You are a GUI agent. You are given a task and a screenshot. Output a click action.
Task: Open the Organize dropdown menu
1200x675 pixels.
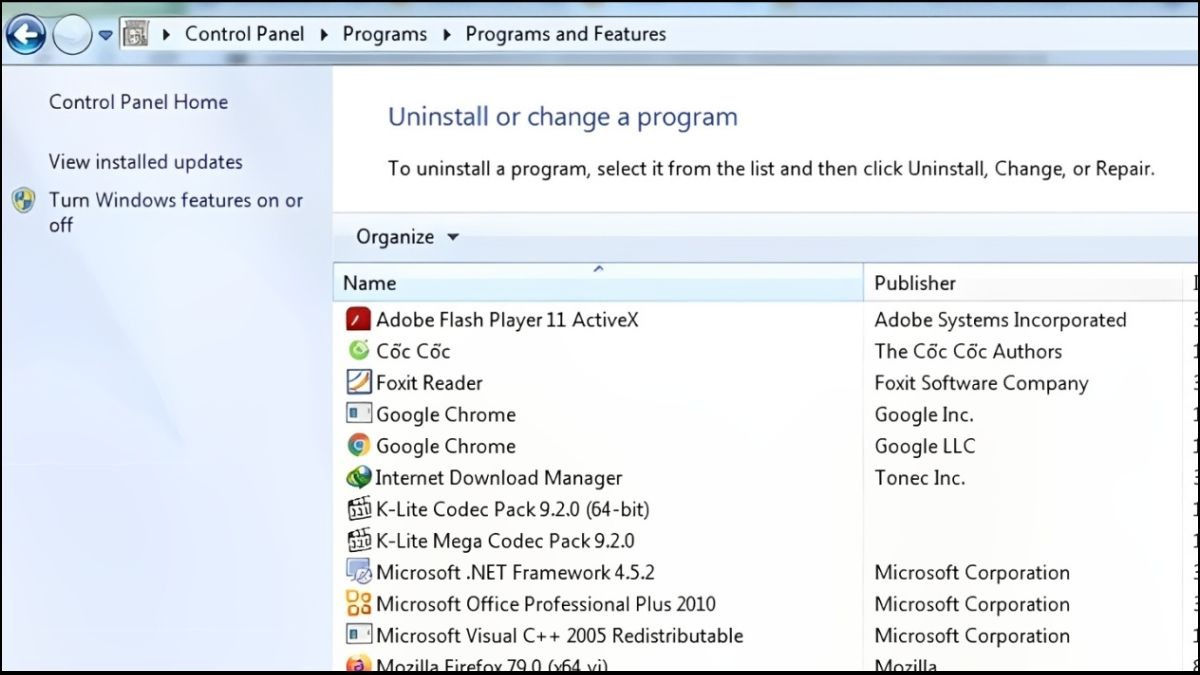point(407,237)
